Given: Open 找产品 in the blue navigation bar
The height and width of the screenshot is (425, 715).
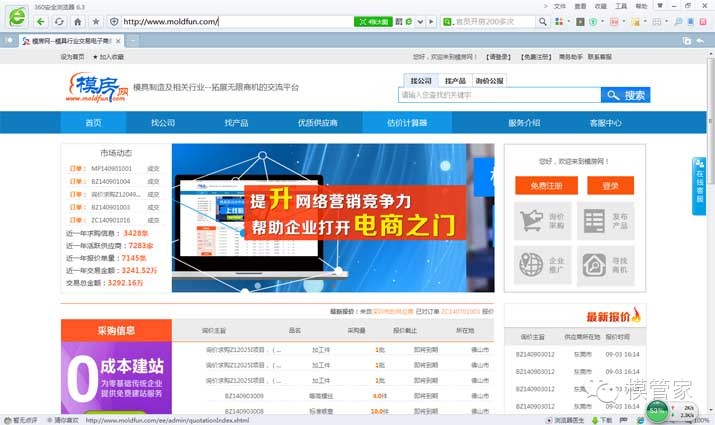Looking at the screenshot, I should click(x=236, y=123).
